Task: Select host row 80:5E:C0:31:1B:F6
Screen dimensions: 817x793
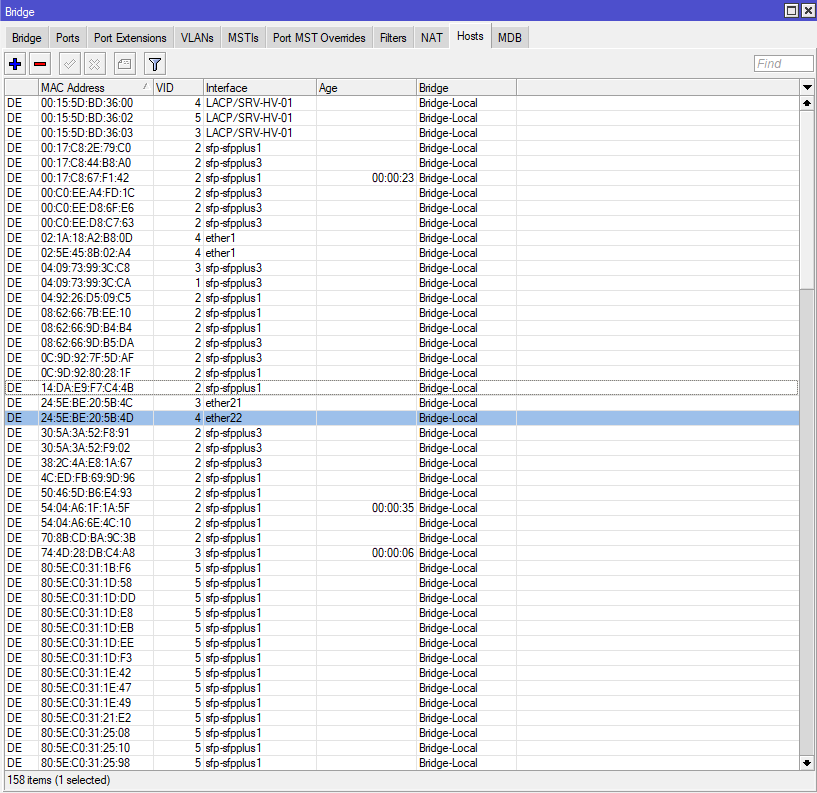Action: (402, 568)
